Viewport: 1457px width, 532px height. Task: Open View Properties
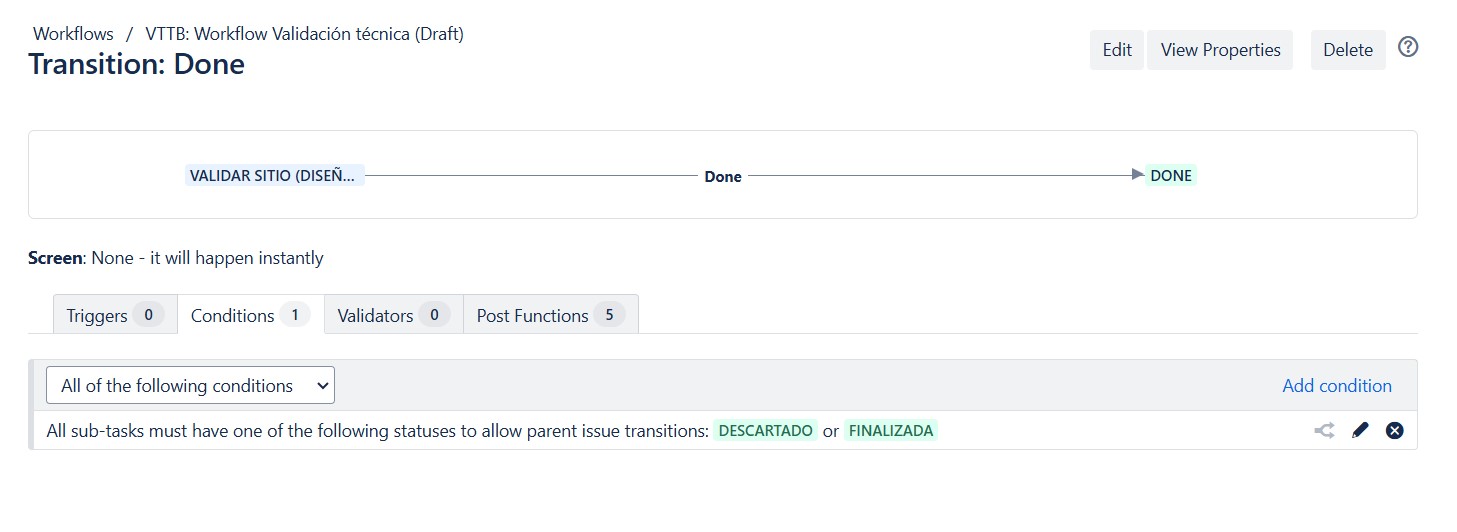click(x=1220, y=50)
